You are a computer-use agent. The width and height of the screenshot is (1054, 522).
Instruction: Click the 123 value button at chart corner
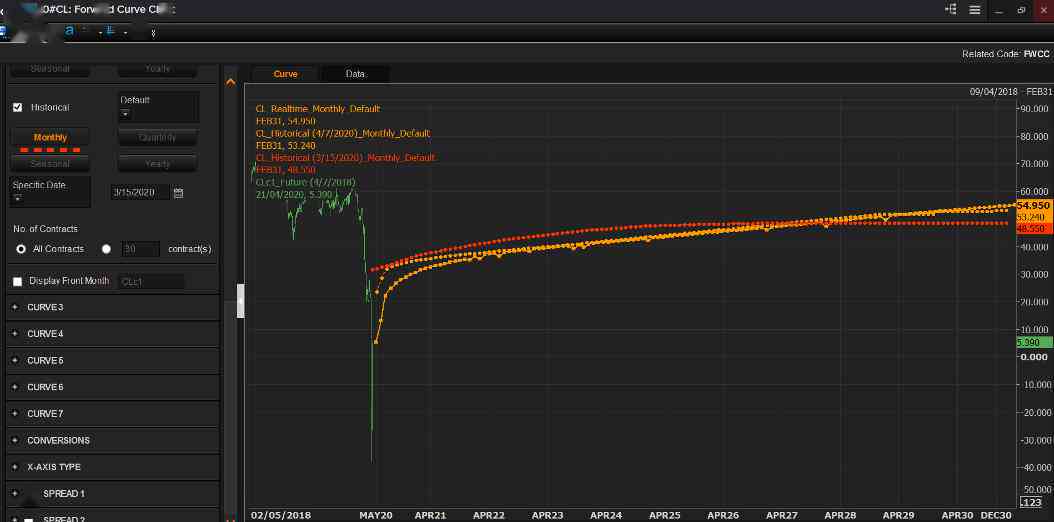click(x=1030, y=503)
